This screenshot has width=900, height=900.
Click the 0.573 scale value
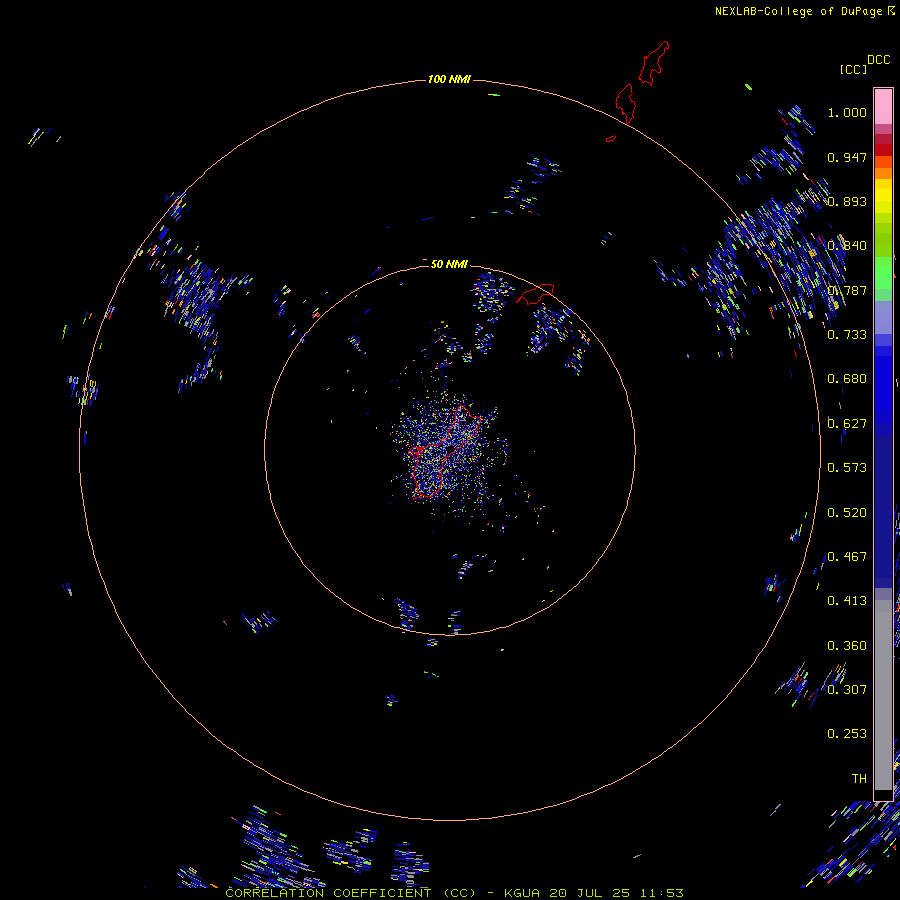point(847,468)
